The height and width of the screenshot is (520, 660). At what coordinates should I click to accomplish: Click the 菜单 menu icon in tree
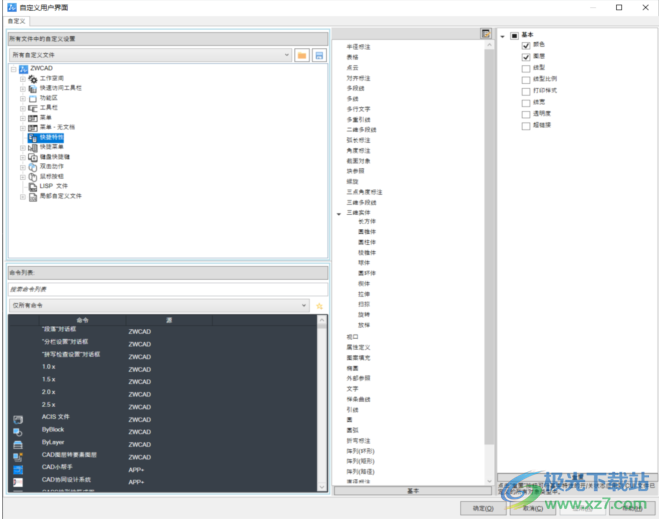tap(33, 118)
